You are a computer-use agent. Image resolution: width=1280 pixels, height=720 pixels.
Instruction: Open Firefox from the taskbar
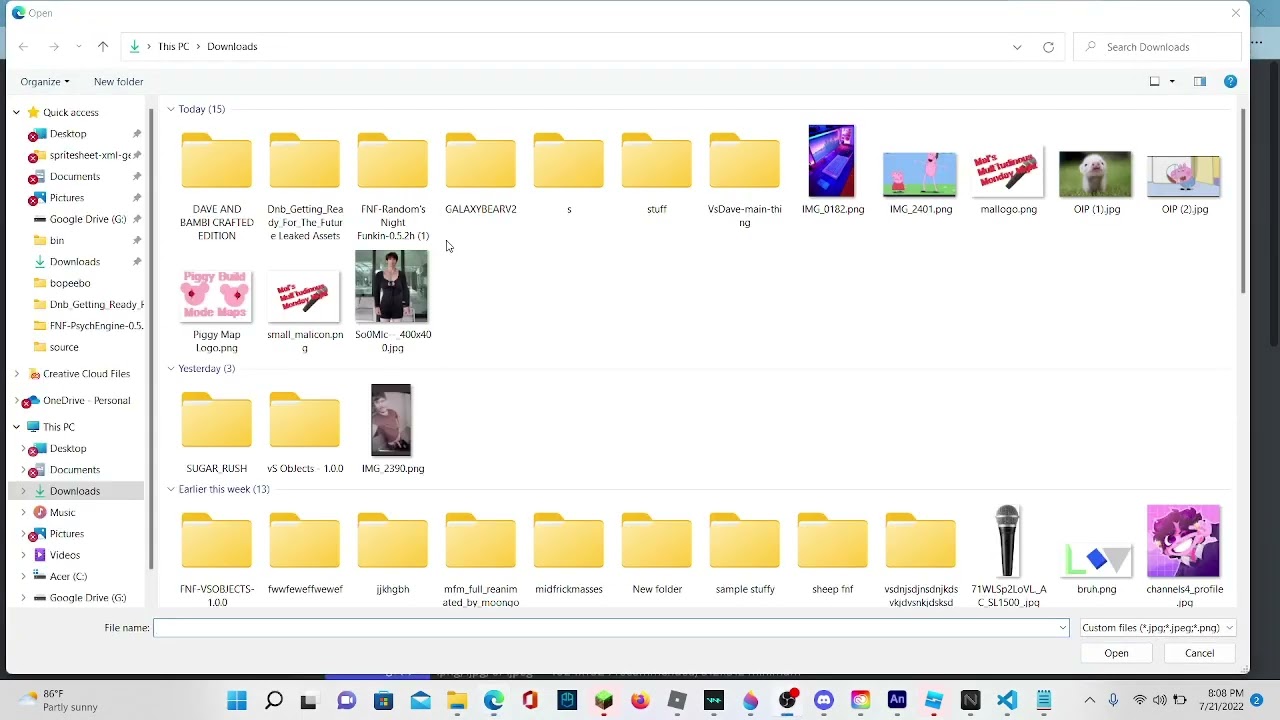pyautogui.click(x=640, y=701)
